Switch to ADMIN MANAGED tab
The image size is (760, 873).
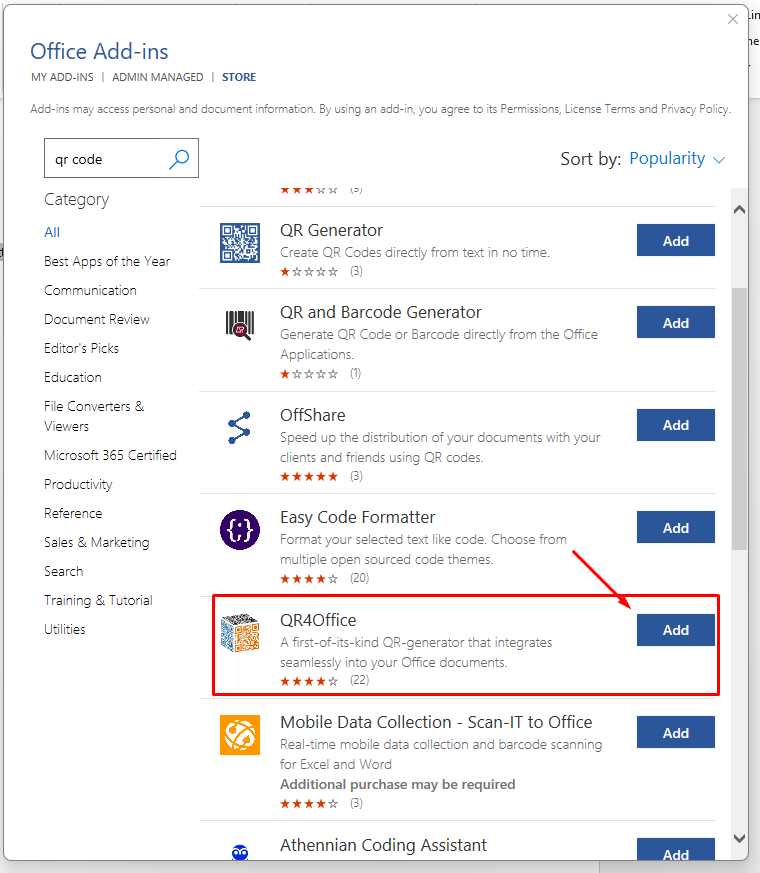point(158,77)
